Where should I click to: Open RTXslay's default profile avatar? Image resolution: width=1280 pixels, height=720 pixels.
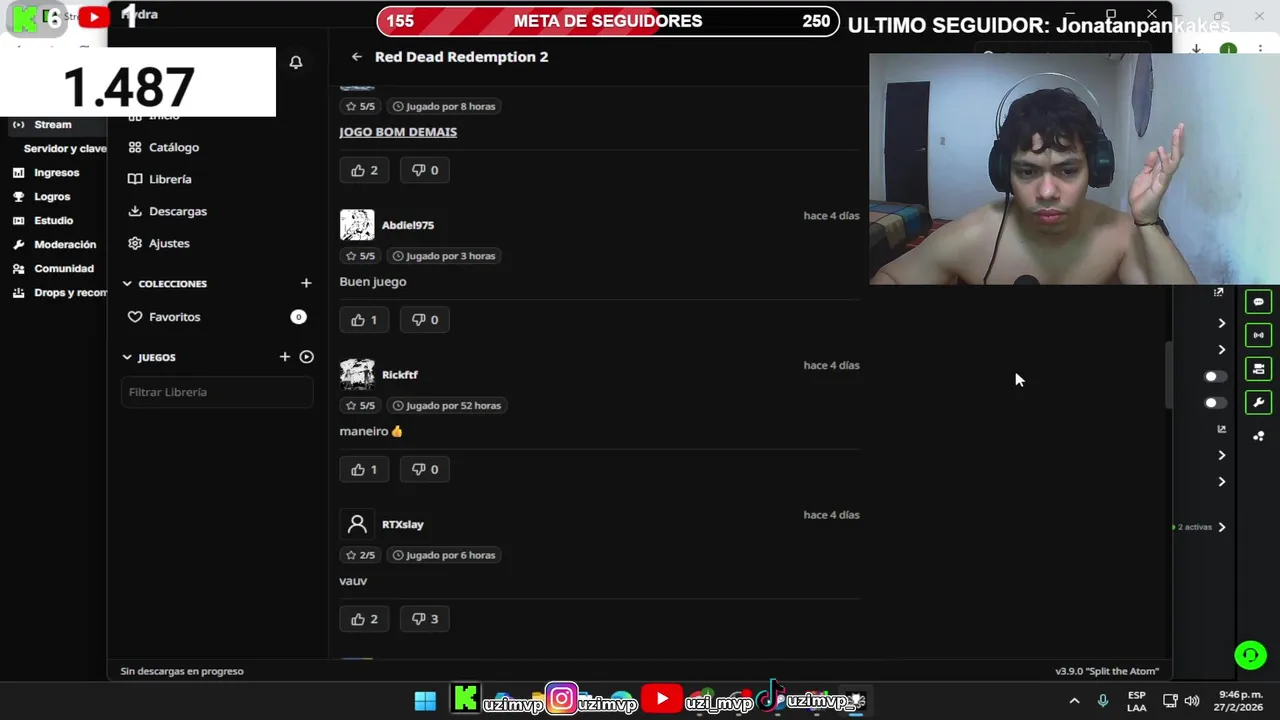(357, 524)
